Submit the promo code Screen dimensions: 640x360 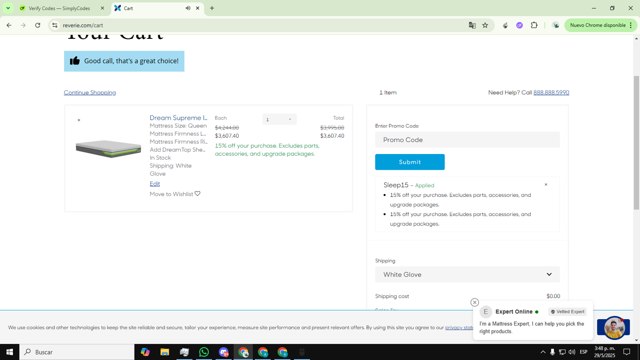click(410, 162)
